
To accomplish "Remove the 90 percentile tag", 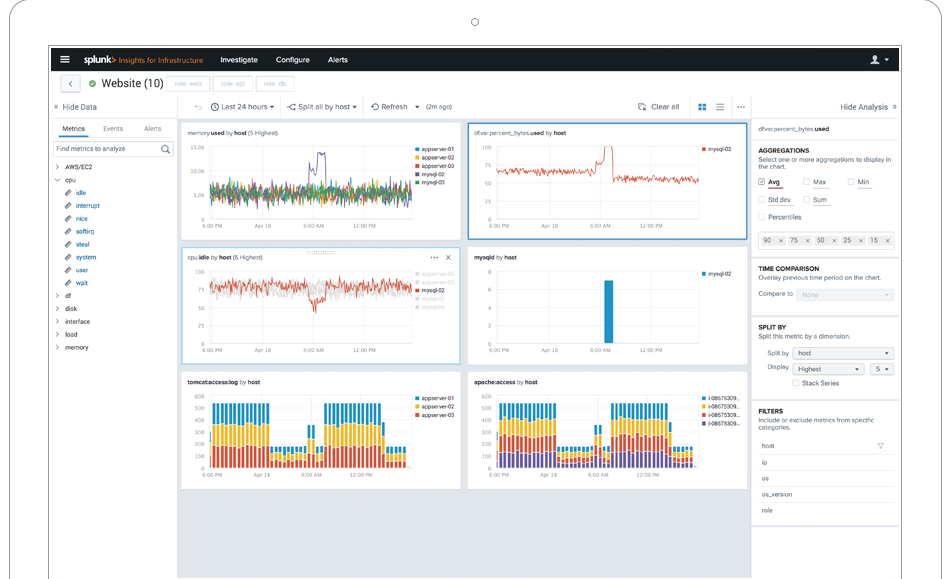I will [x=780, y=241].
